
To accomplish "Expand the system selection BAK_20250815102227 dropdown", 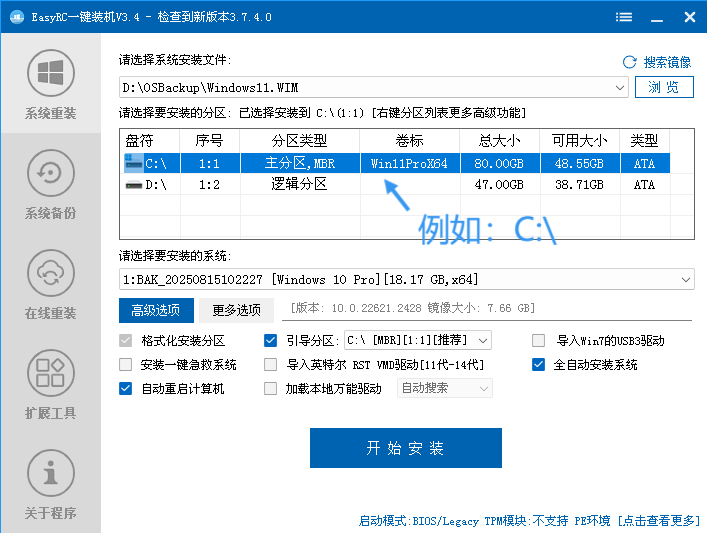I will tap(686, 280).
